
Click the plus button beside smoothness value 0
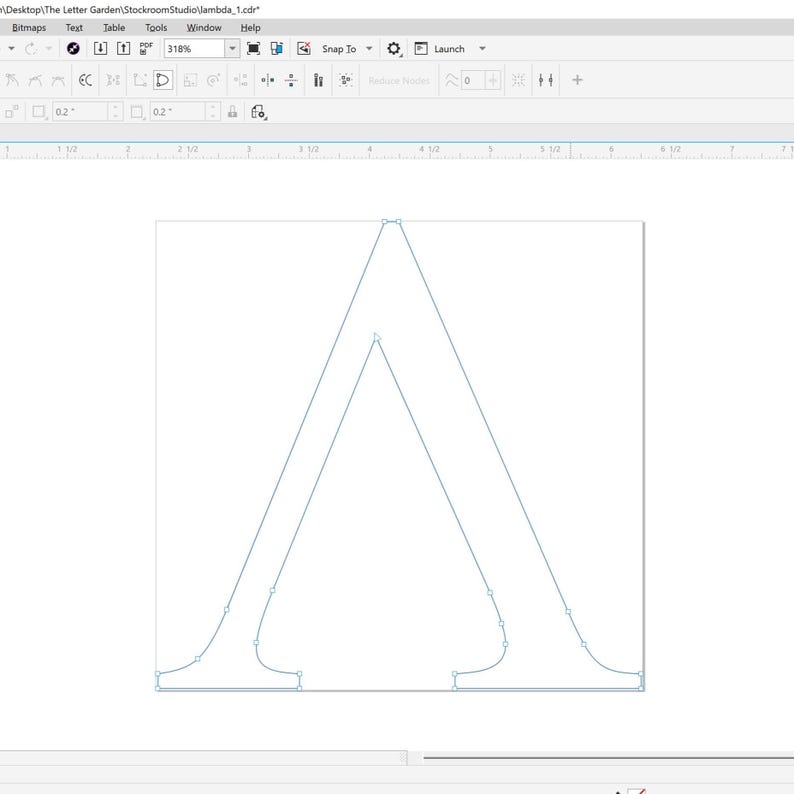(493, 80)
